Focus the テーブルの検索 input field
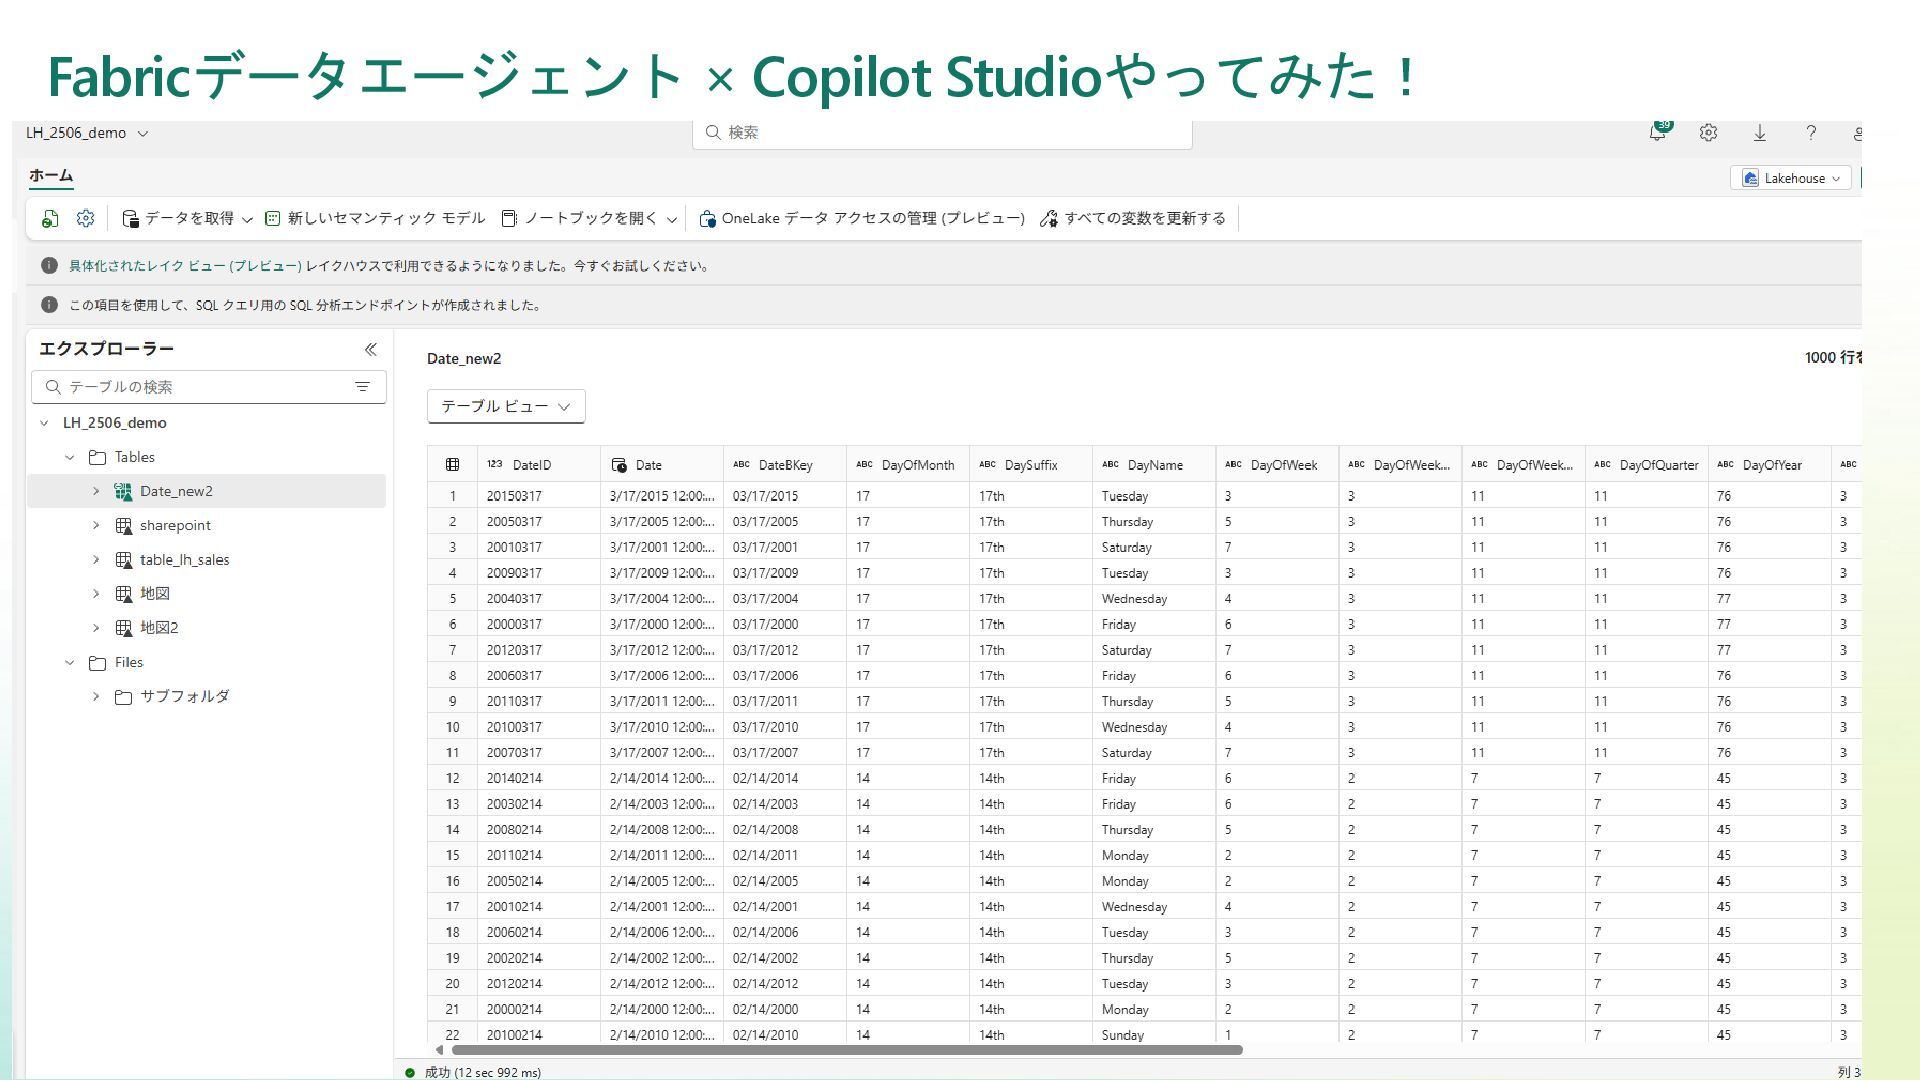The image size is (1920, 1080). click(209, 387)
